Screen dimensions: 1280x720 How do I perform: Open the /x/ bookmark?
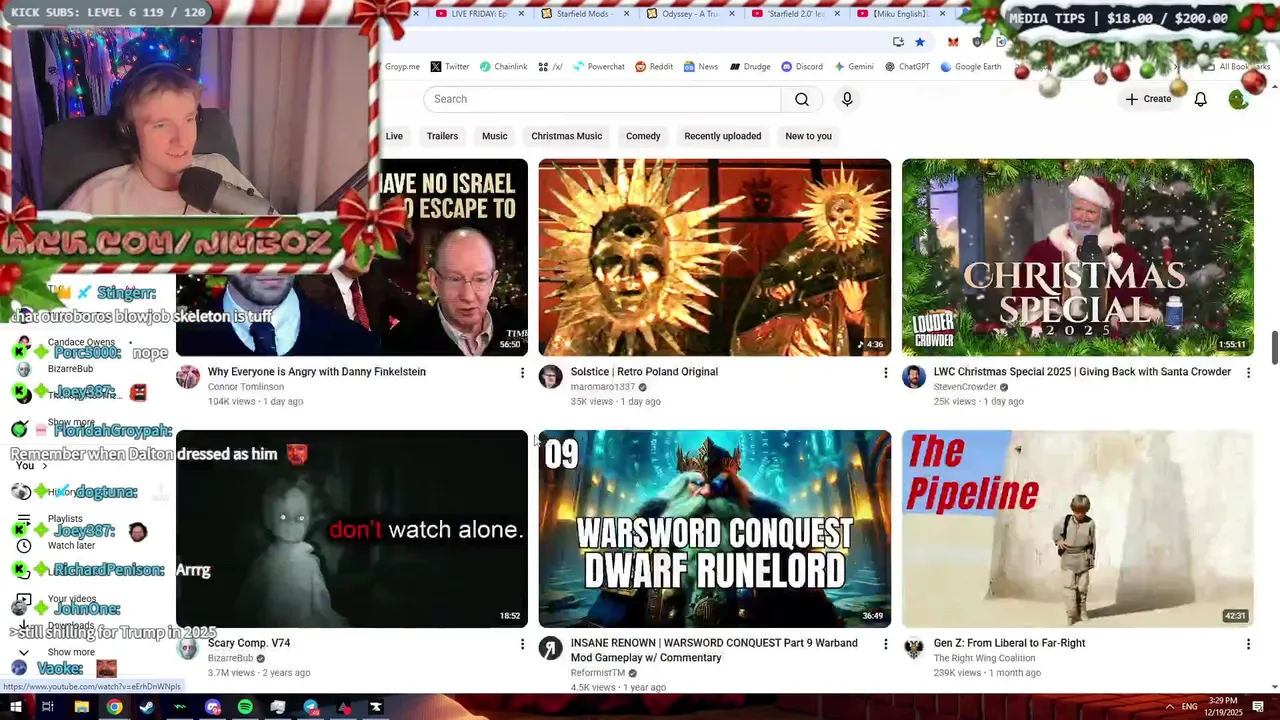pyautogui.click(x=550, y=67)
